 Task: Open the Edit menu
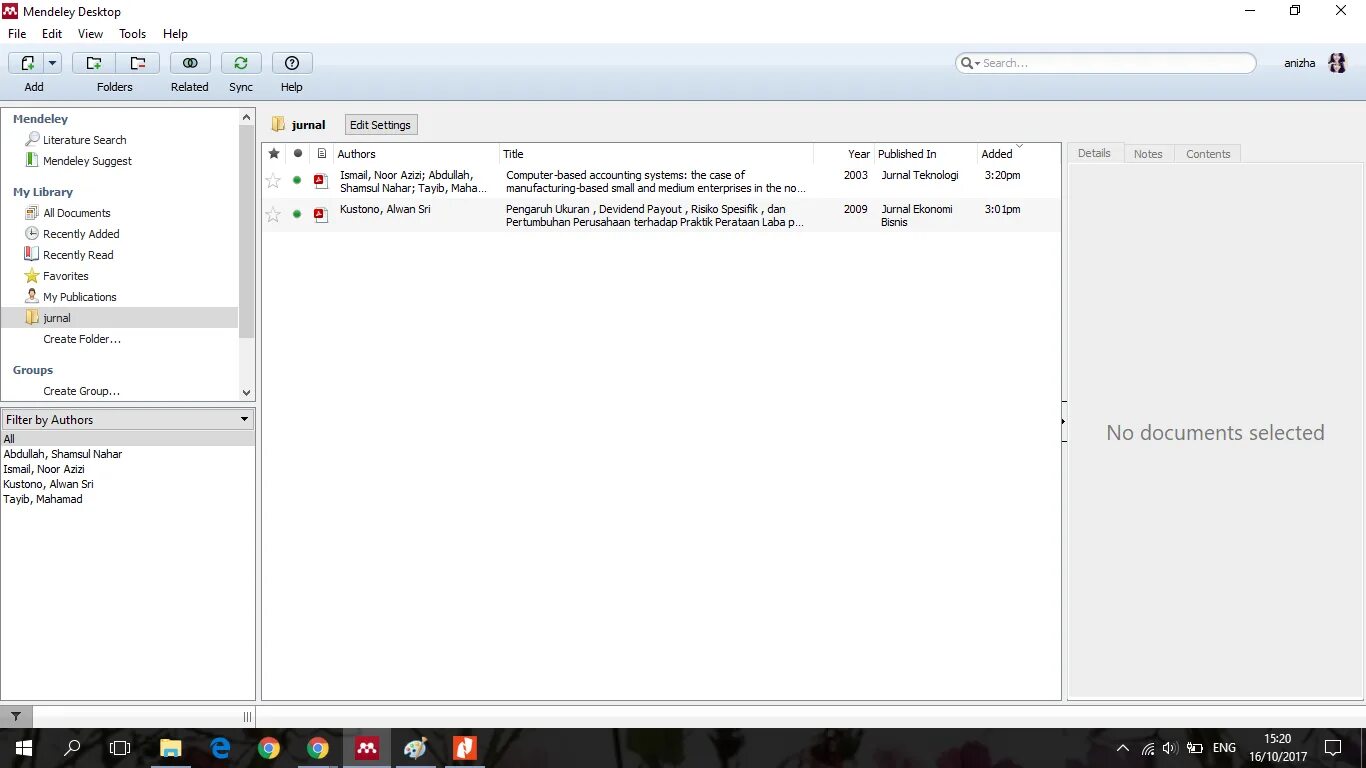tap(52, 34)
